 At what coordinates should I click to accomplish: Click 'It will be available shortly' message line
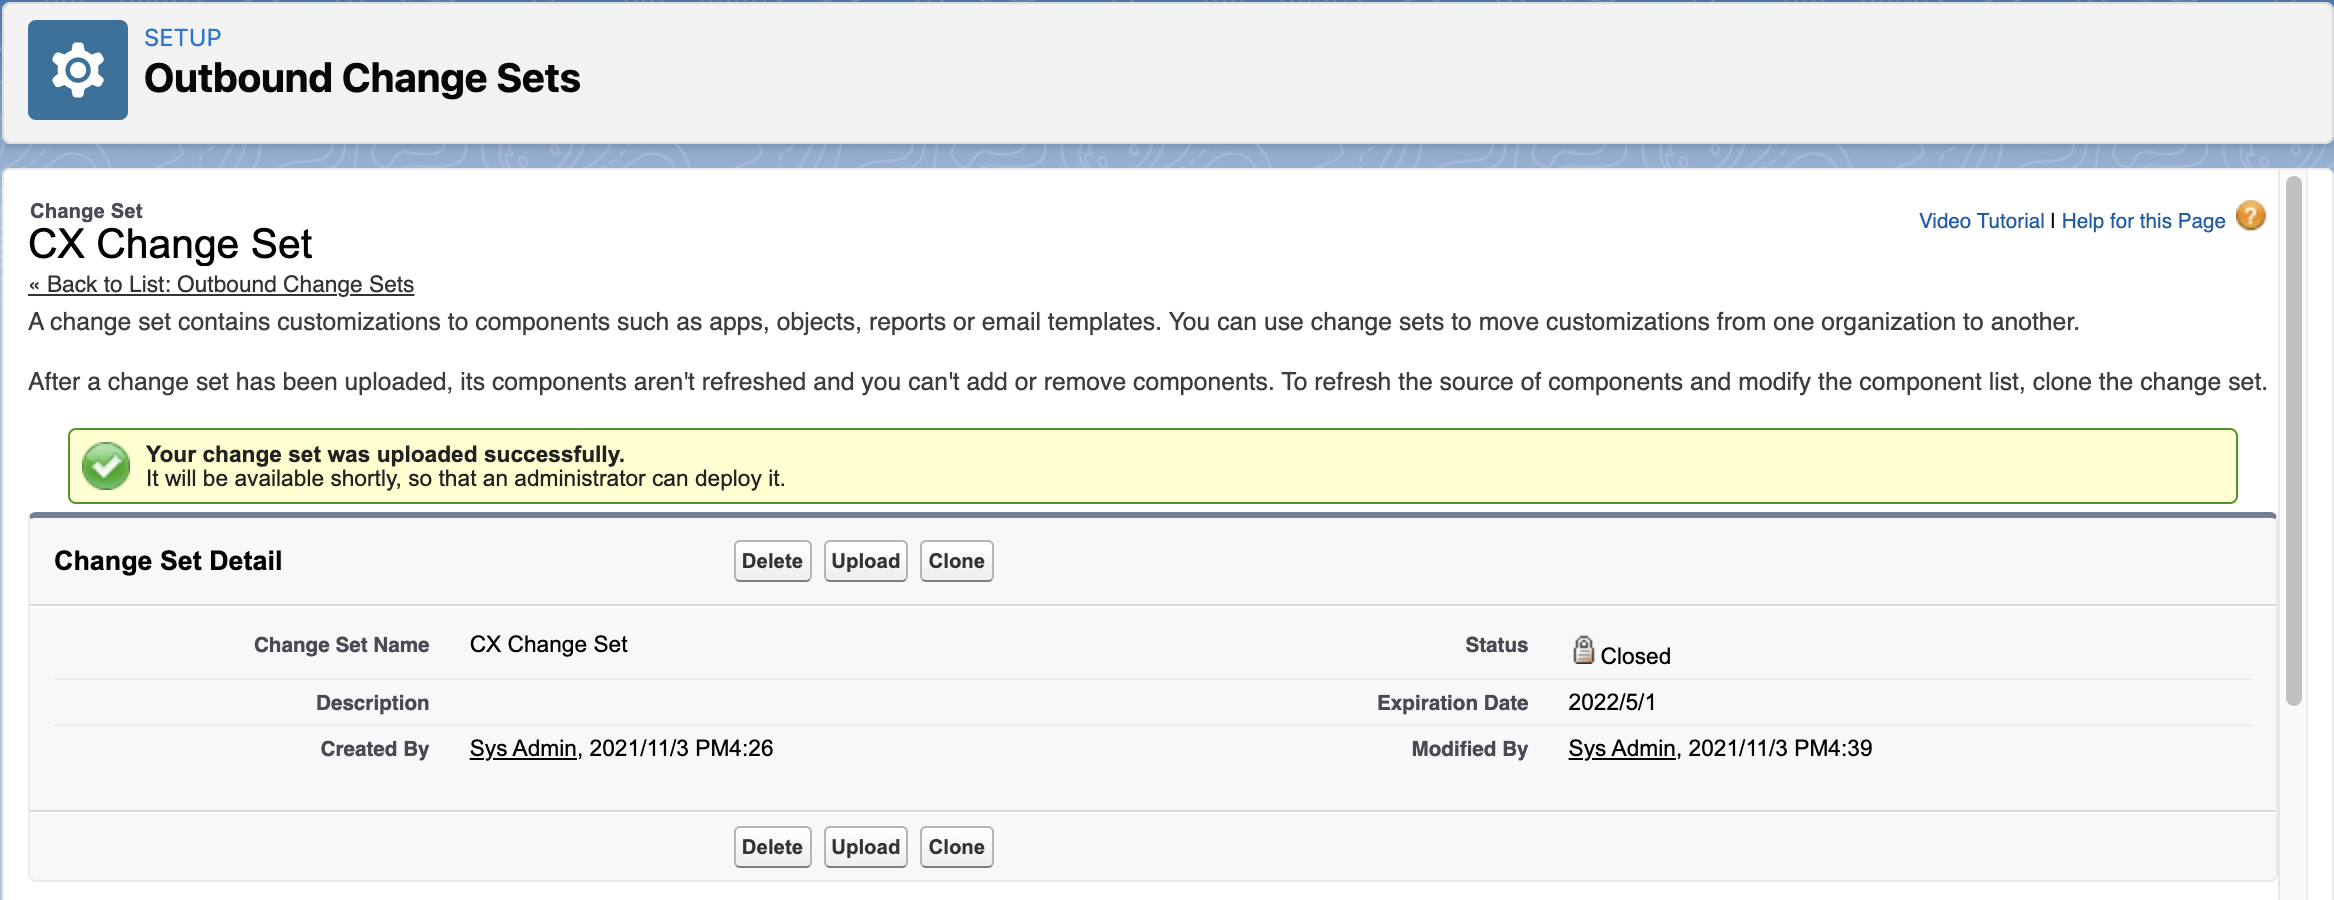pyautogui.click(x=465, y=479)
